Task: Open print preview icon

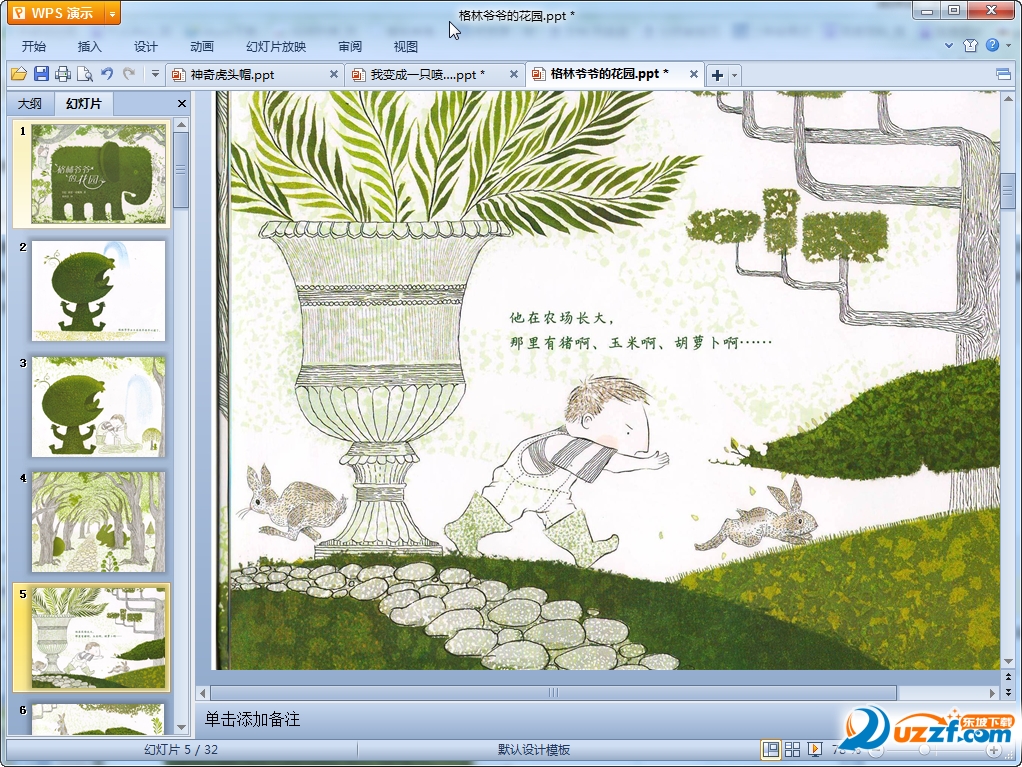Action: point(85,74)
